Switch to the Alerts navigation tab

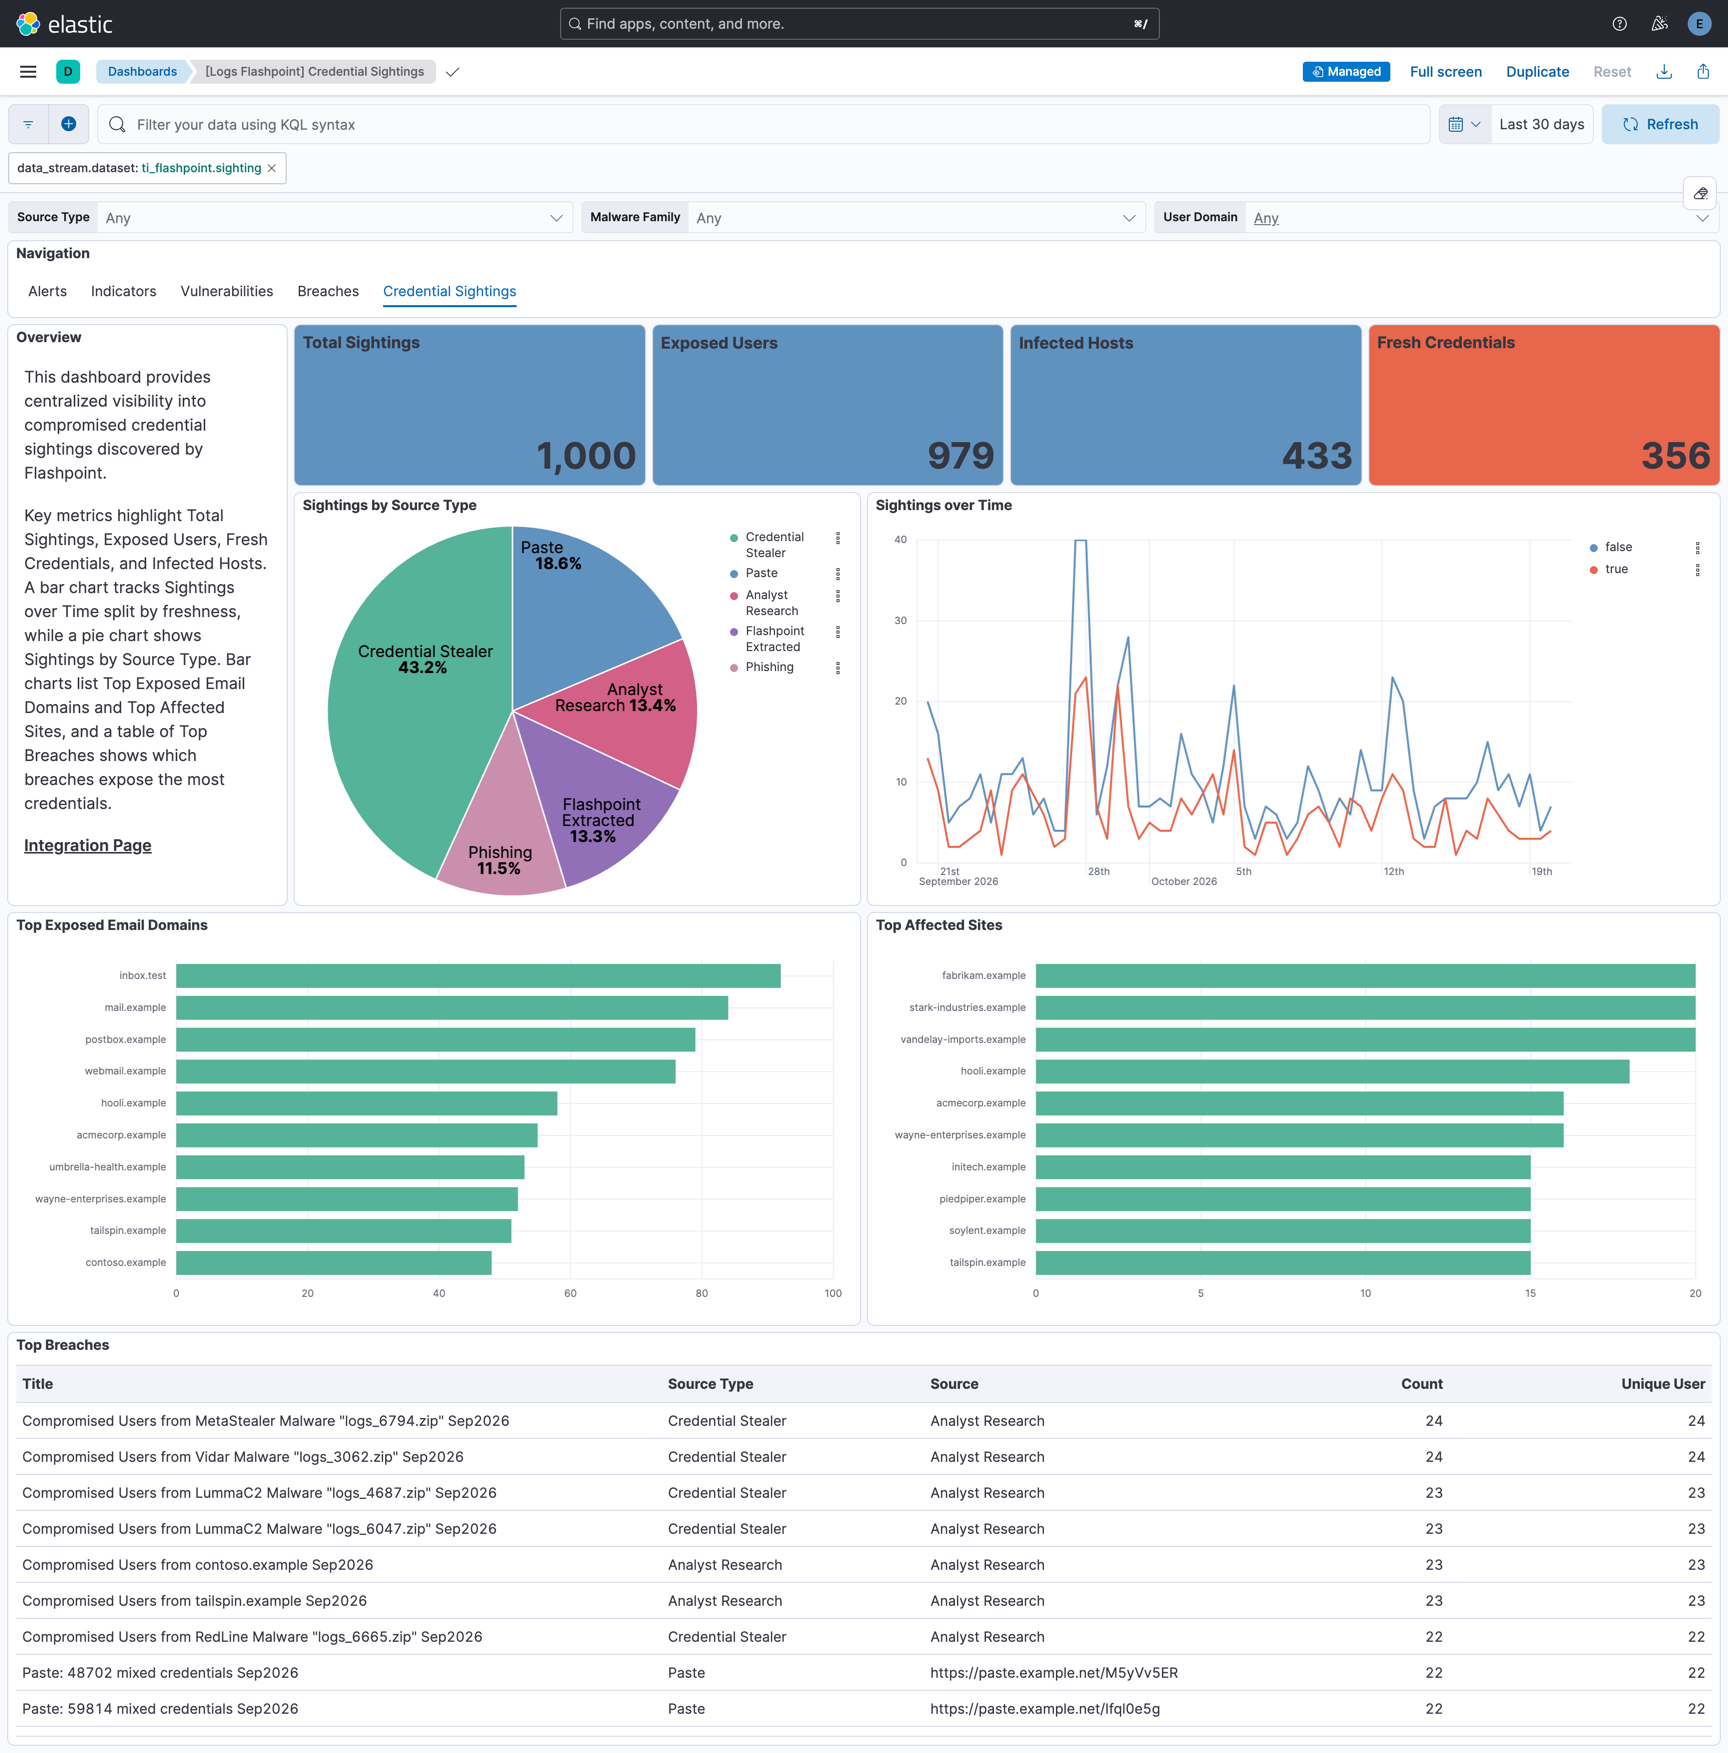click(x=47, y=291)
